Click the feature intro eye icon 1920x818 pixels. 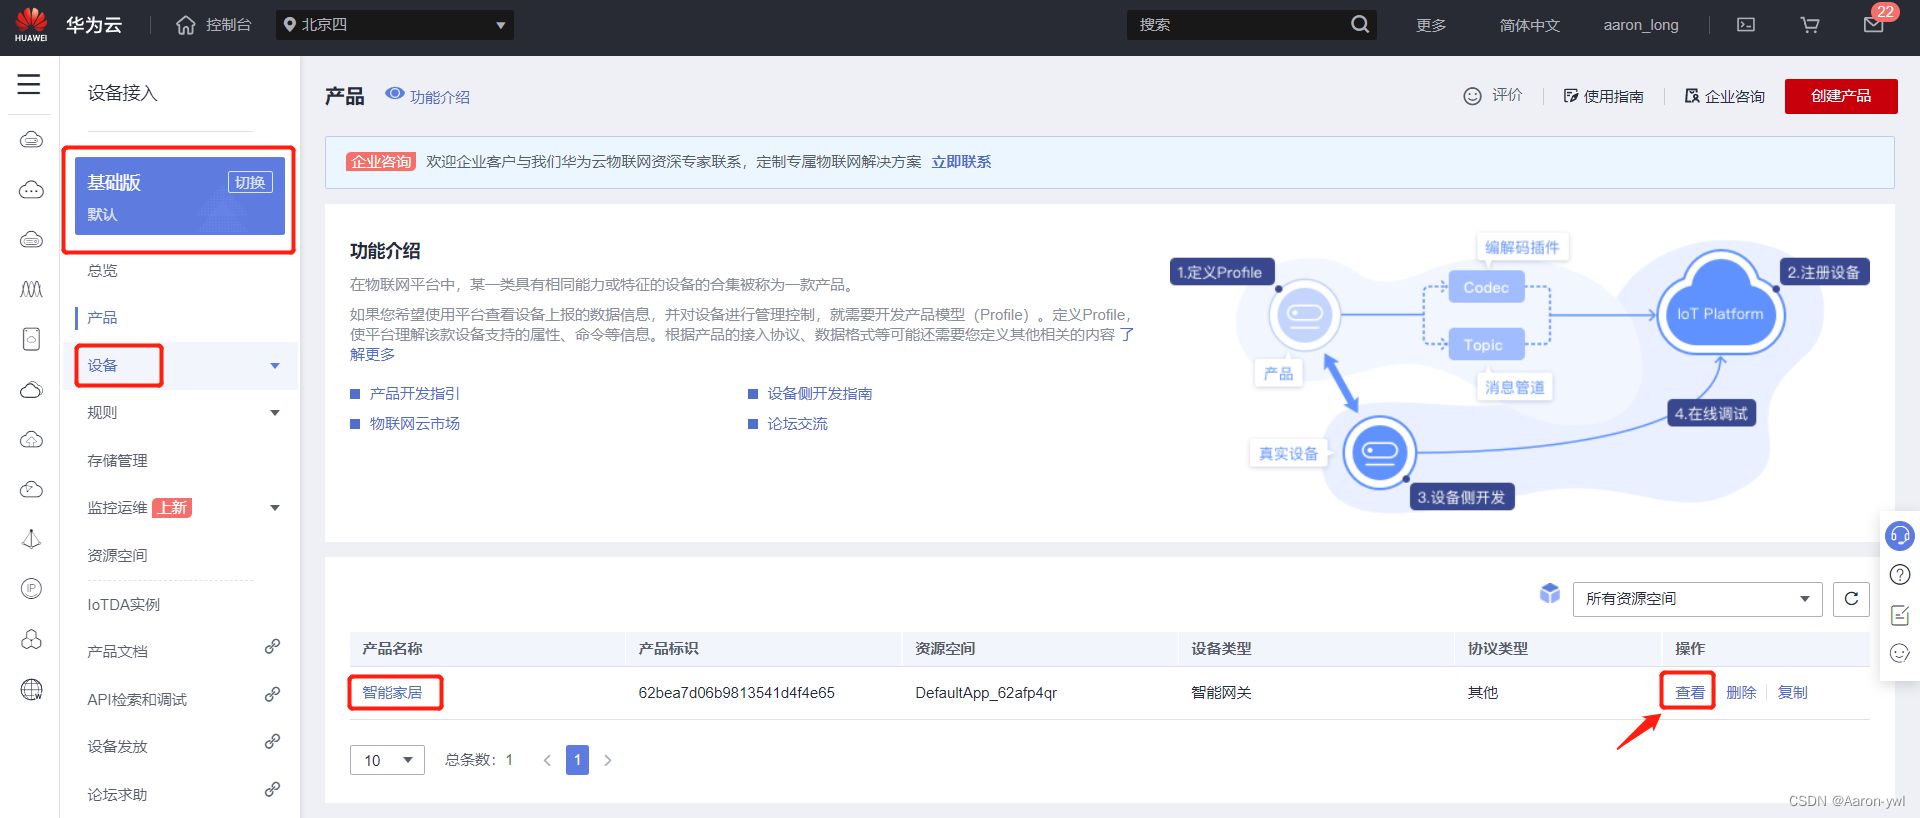395,94
